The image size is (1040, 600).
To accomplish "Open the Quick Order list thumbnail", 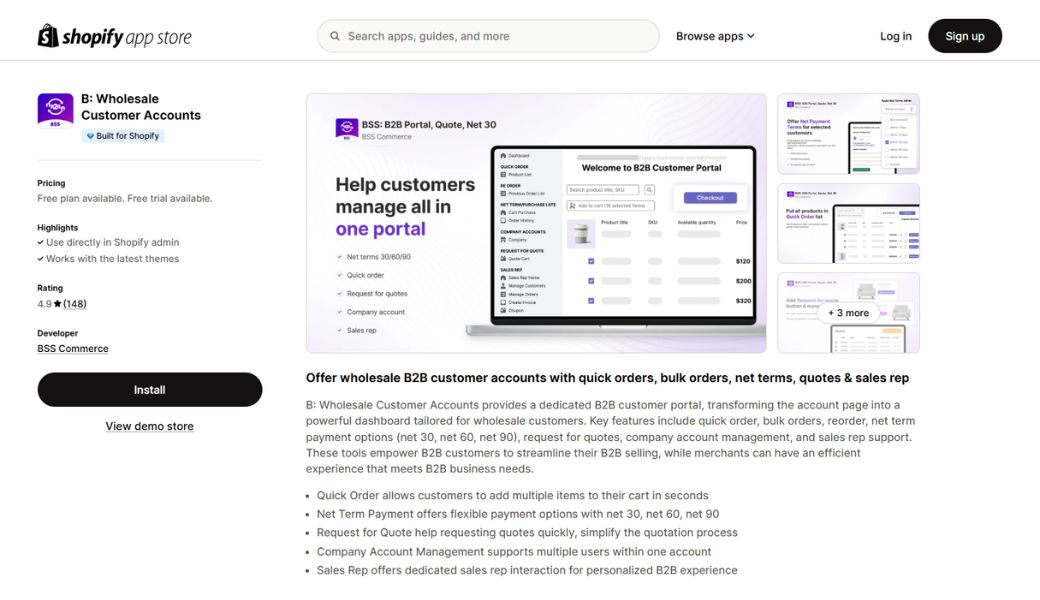I will (x=848, y=223).
